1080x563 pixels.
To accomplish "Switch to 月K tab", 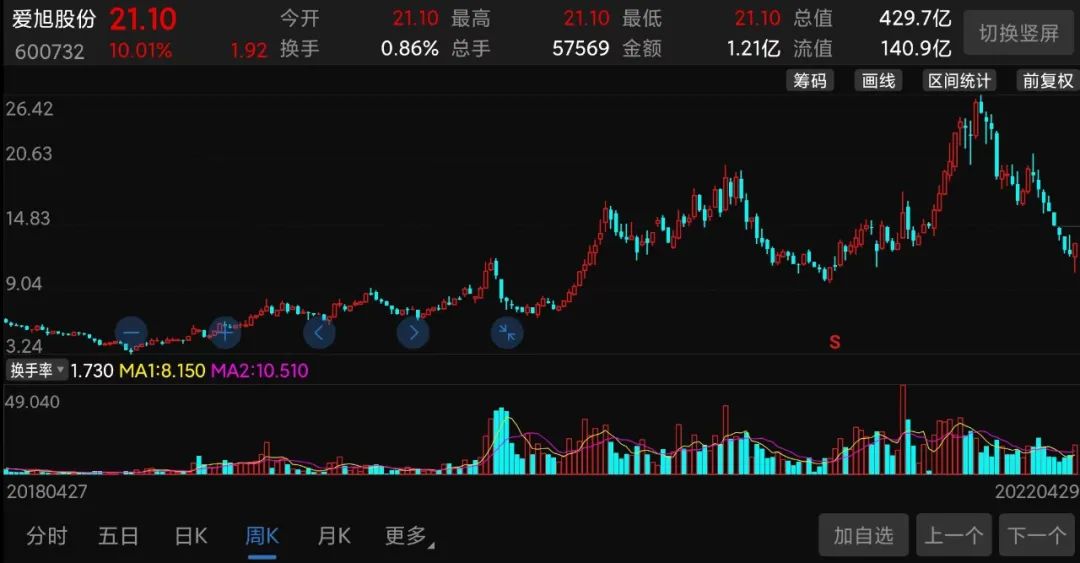I will click(x=334, y=535).
